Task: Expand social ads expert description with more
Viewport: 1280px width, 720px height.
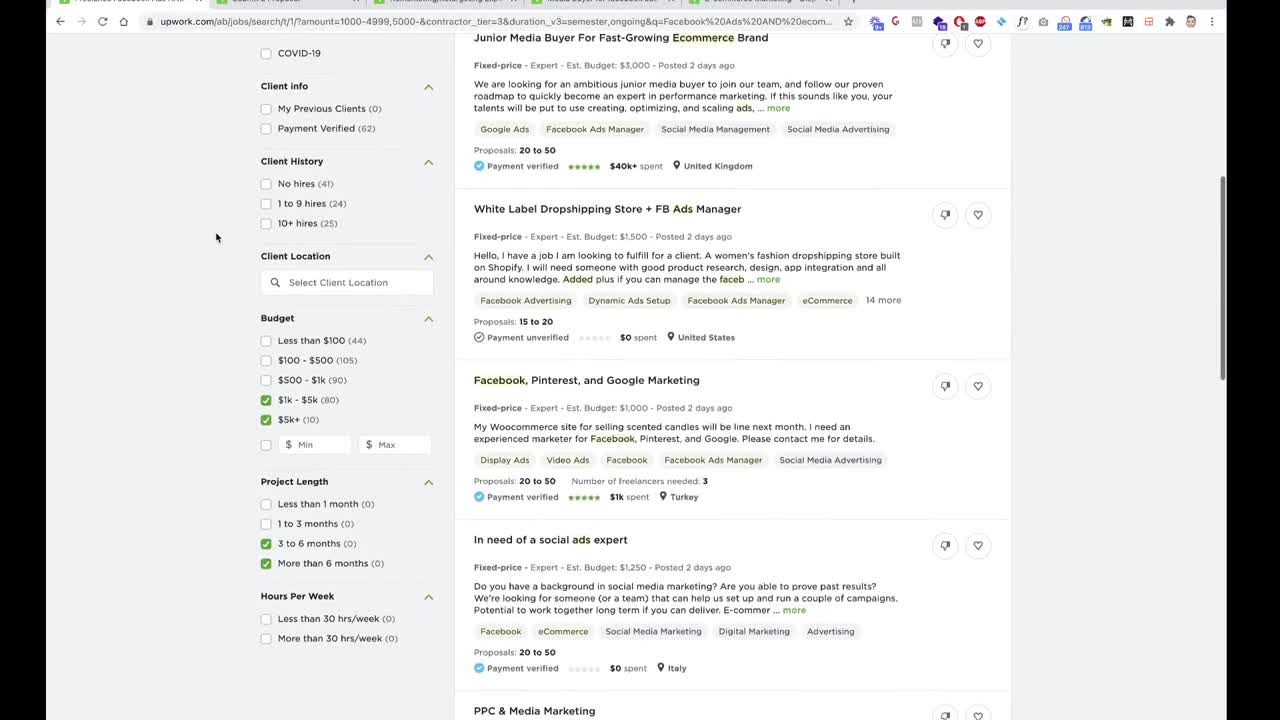Action: (x=794, y=610)
